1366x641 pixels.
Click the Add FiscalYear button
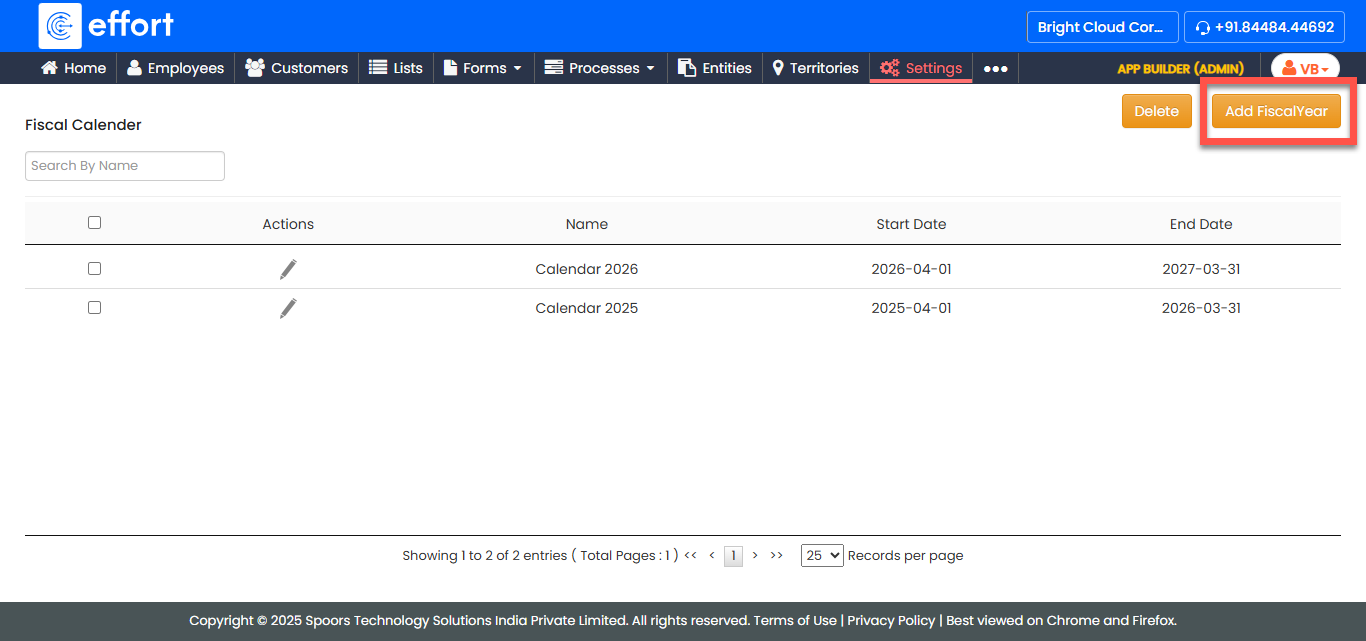pos(1276,111)
